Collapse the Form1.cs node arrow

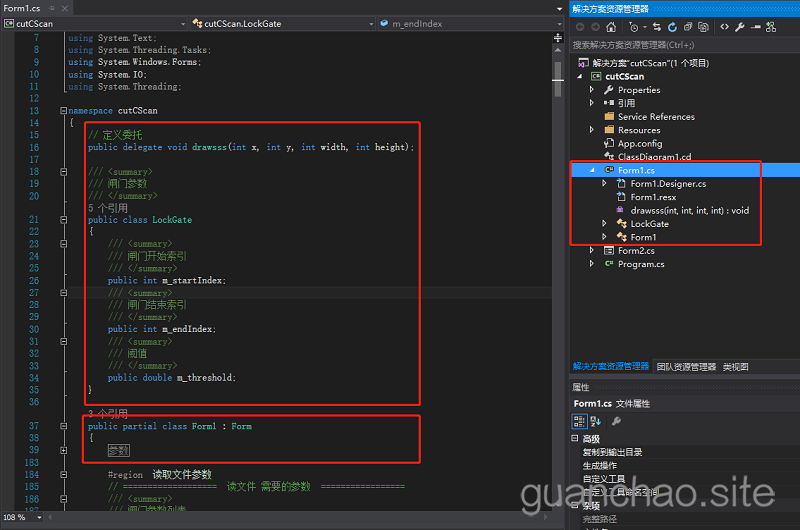point(592,170)
